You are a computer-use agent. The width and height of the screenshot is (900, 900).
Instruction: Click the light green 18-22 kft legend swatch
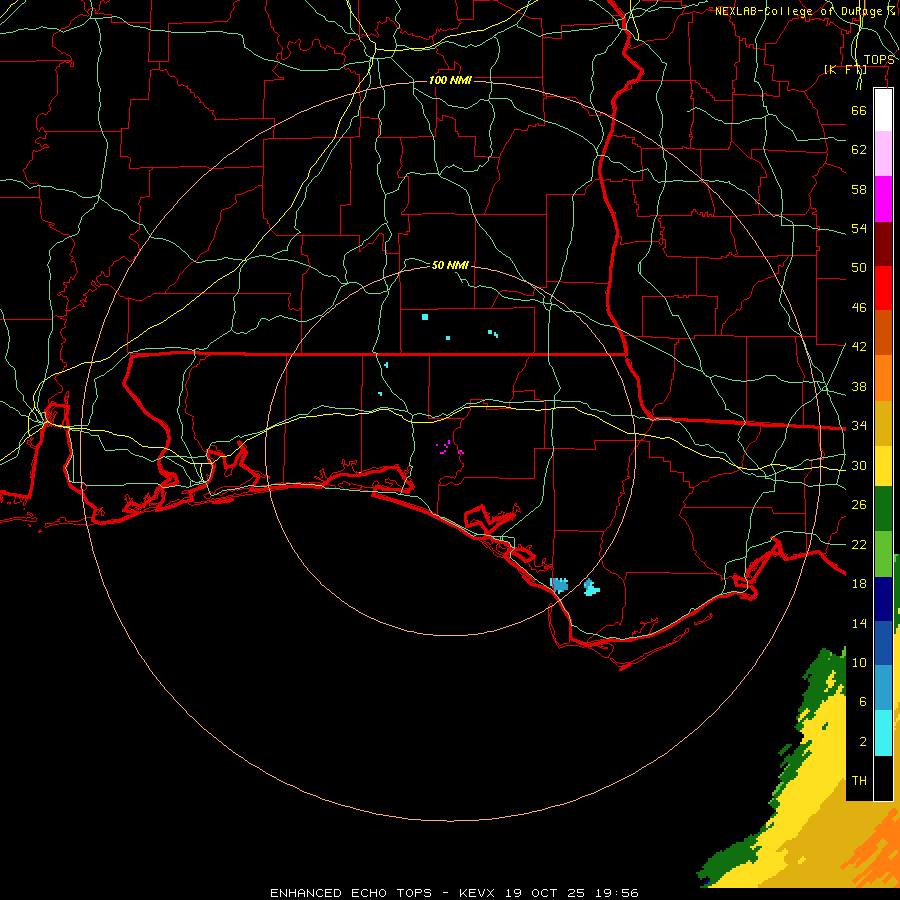click(x=883, y=554)
